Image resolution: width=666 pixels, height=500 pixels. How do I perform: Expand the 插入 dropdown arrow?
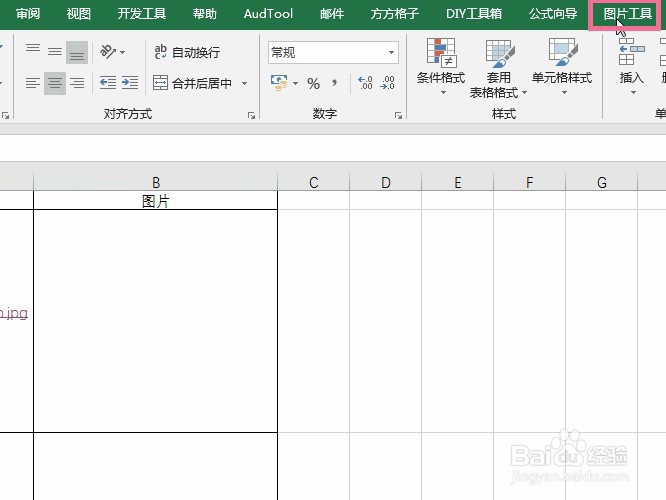pos(633,93)
